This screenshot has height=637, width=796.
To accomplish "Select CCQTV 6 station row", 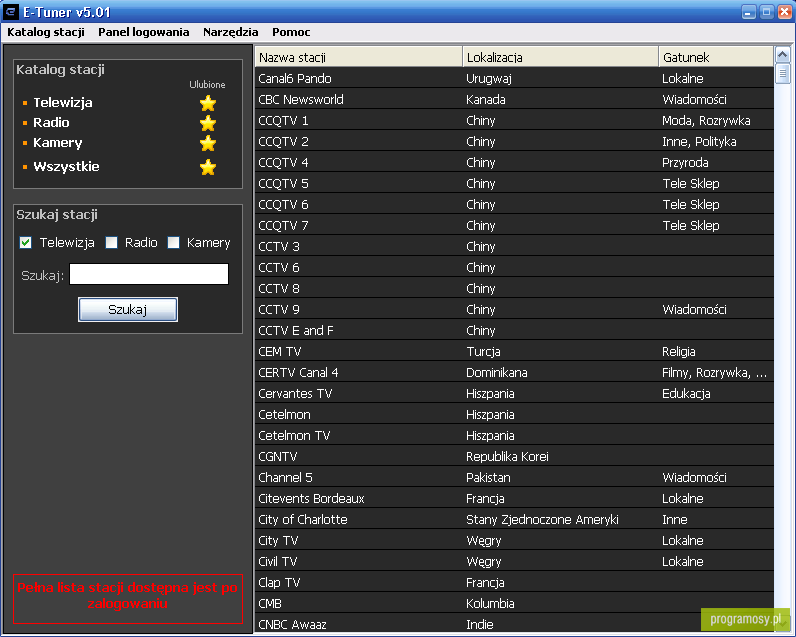I will pos(514,205).
